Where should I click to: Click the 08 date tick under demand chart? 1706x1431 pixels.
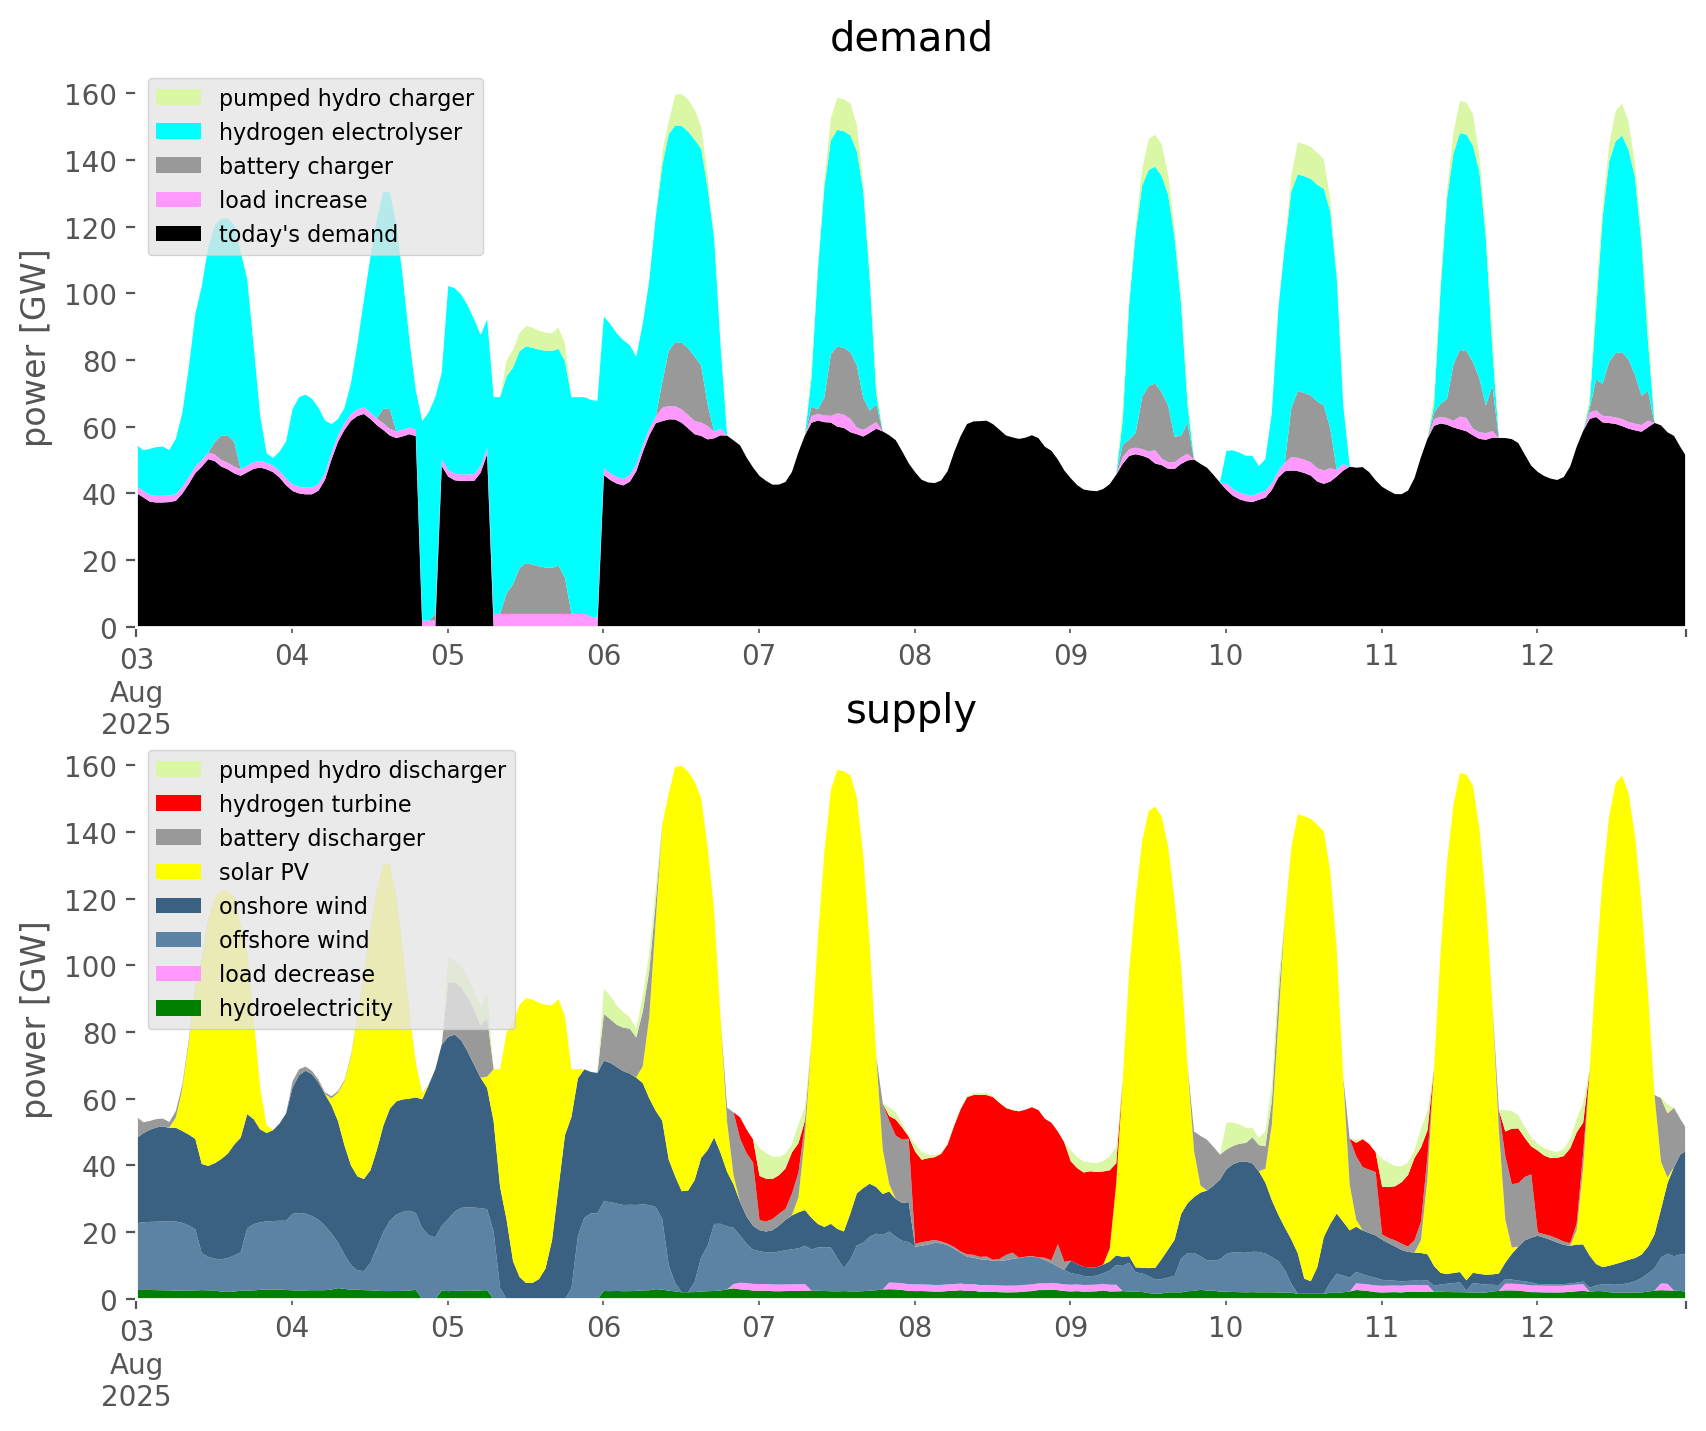[x=914, y=656]
